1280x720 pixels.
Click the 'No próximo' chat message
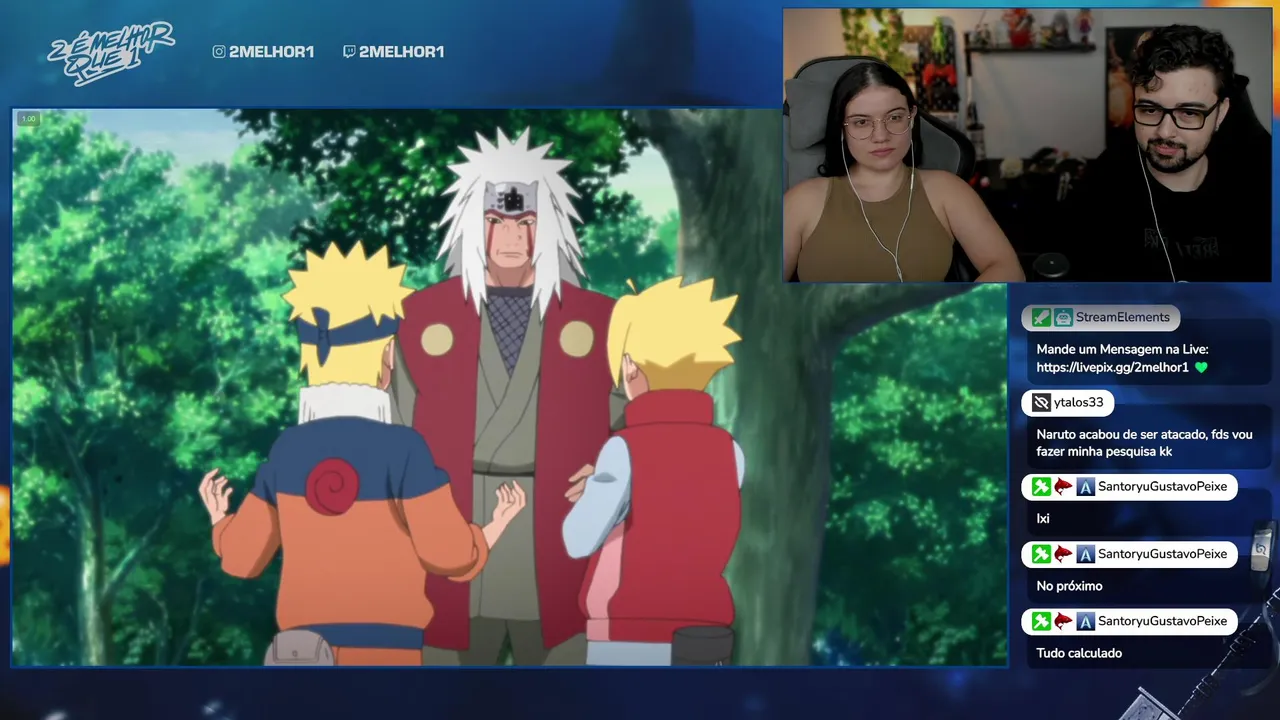click(x=1069, y=586)
